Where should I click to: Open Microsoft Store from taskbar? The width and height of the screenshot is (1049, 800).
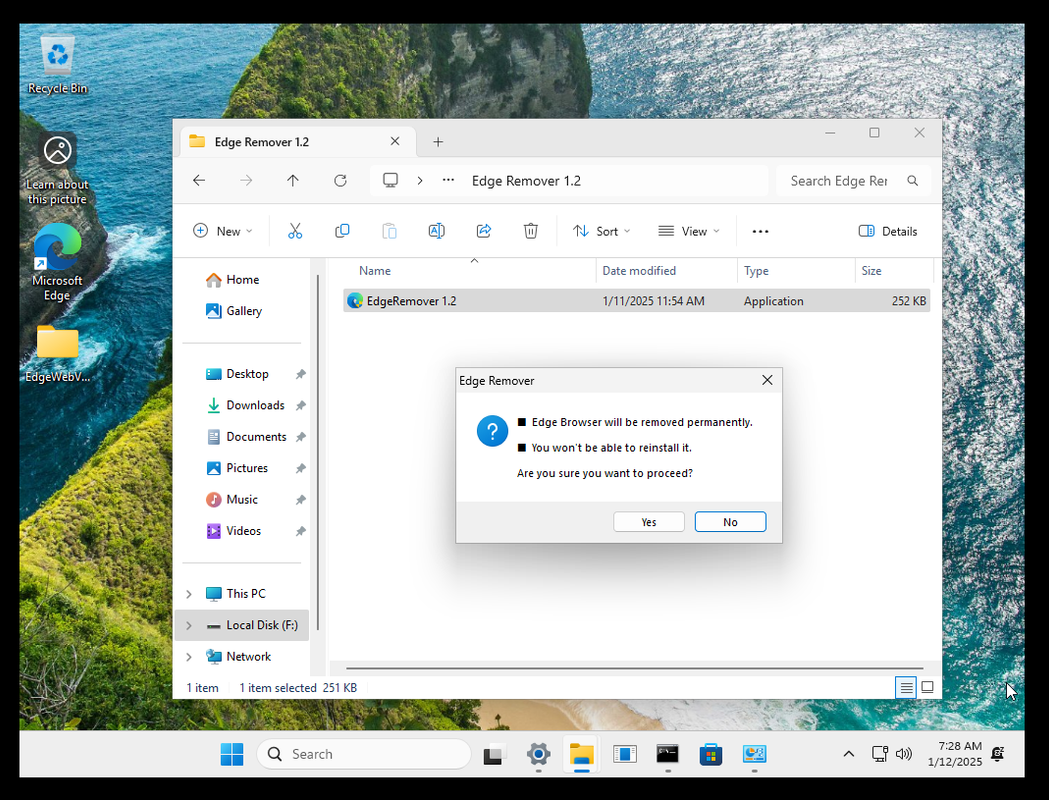click(x=710, y=755)
